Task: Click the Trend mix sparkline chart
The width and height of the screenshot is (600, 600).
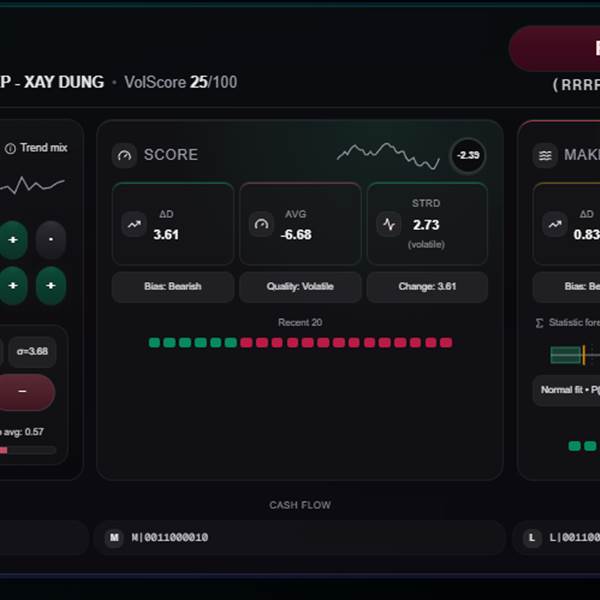Action: (32, 185)
